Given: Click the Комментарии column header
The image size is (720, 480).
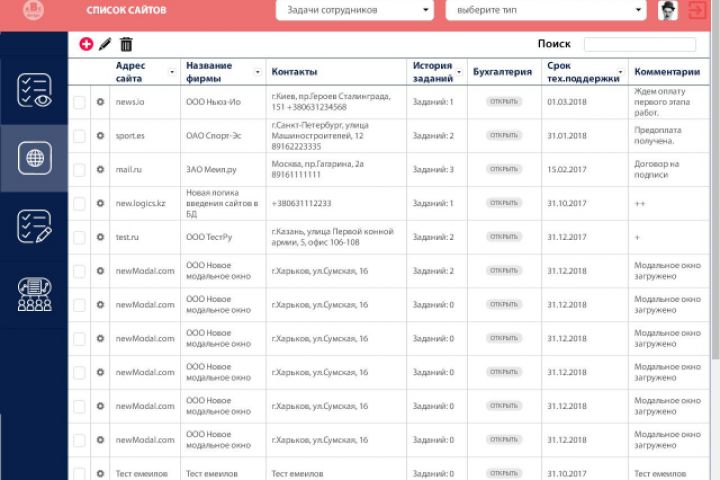Looking at the screenshot, I should (667, 72).
